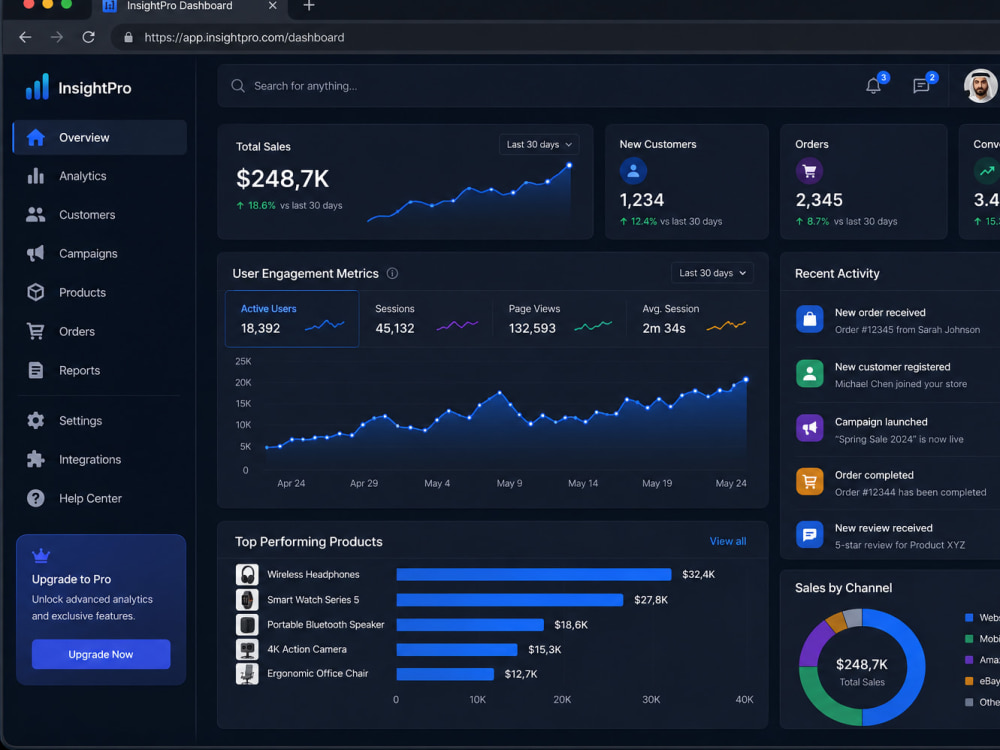The image size is (1000, 750).
Task: Open Orders in the sidebar
Action: click(99, 332)
